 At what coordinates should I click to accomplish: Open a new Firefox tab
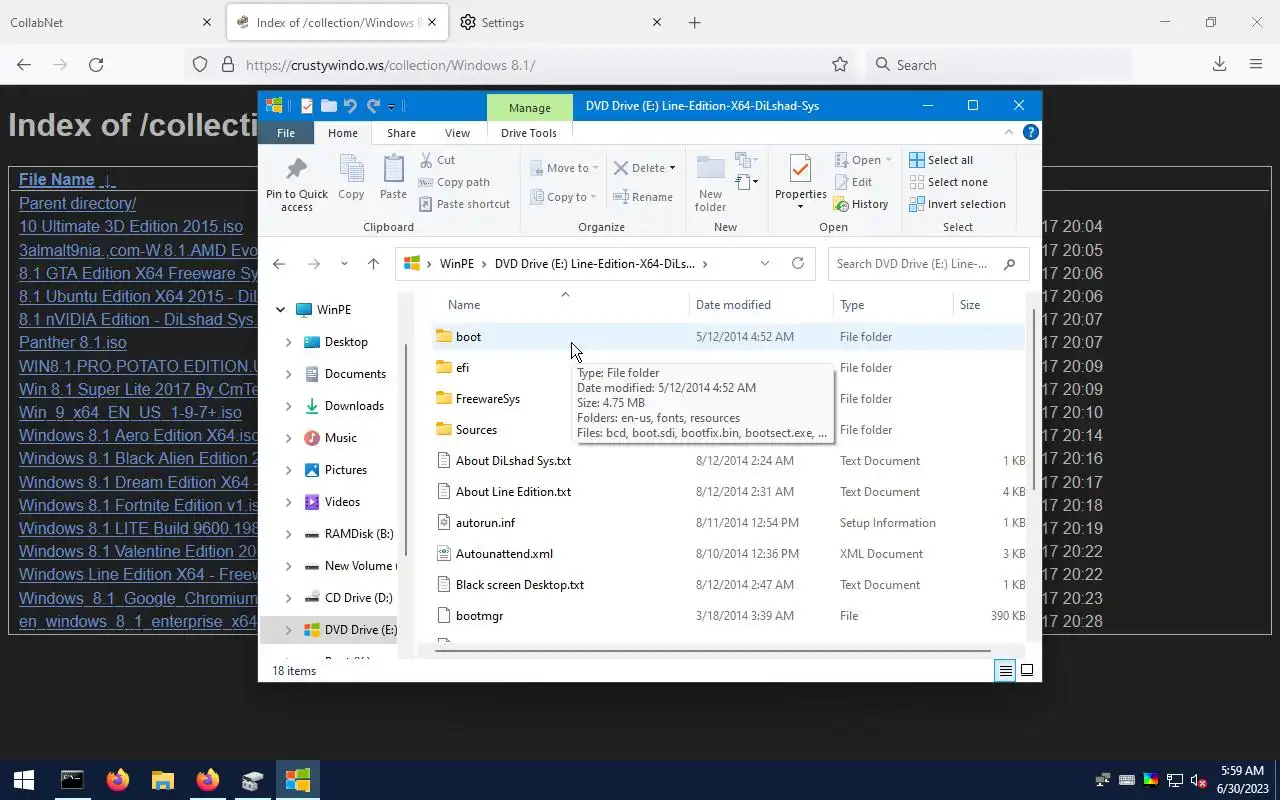pos(694,22)
